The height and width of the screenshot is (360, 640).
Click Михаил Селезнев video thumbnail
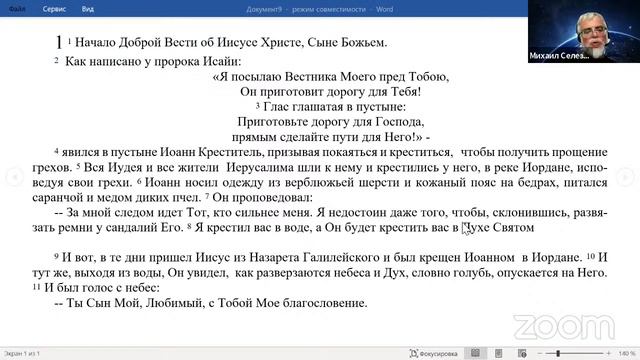tap(584, 31)
